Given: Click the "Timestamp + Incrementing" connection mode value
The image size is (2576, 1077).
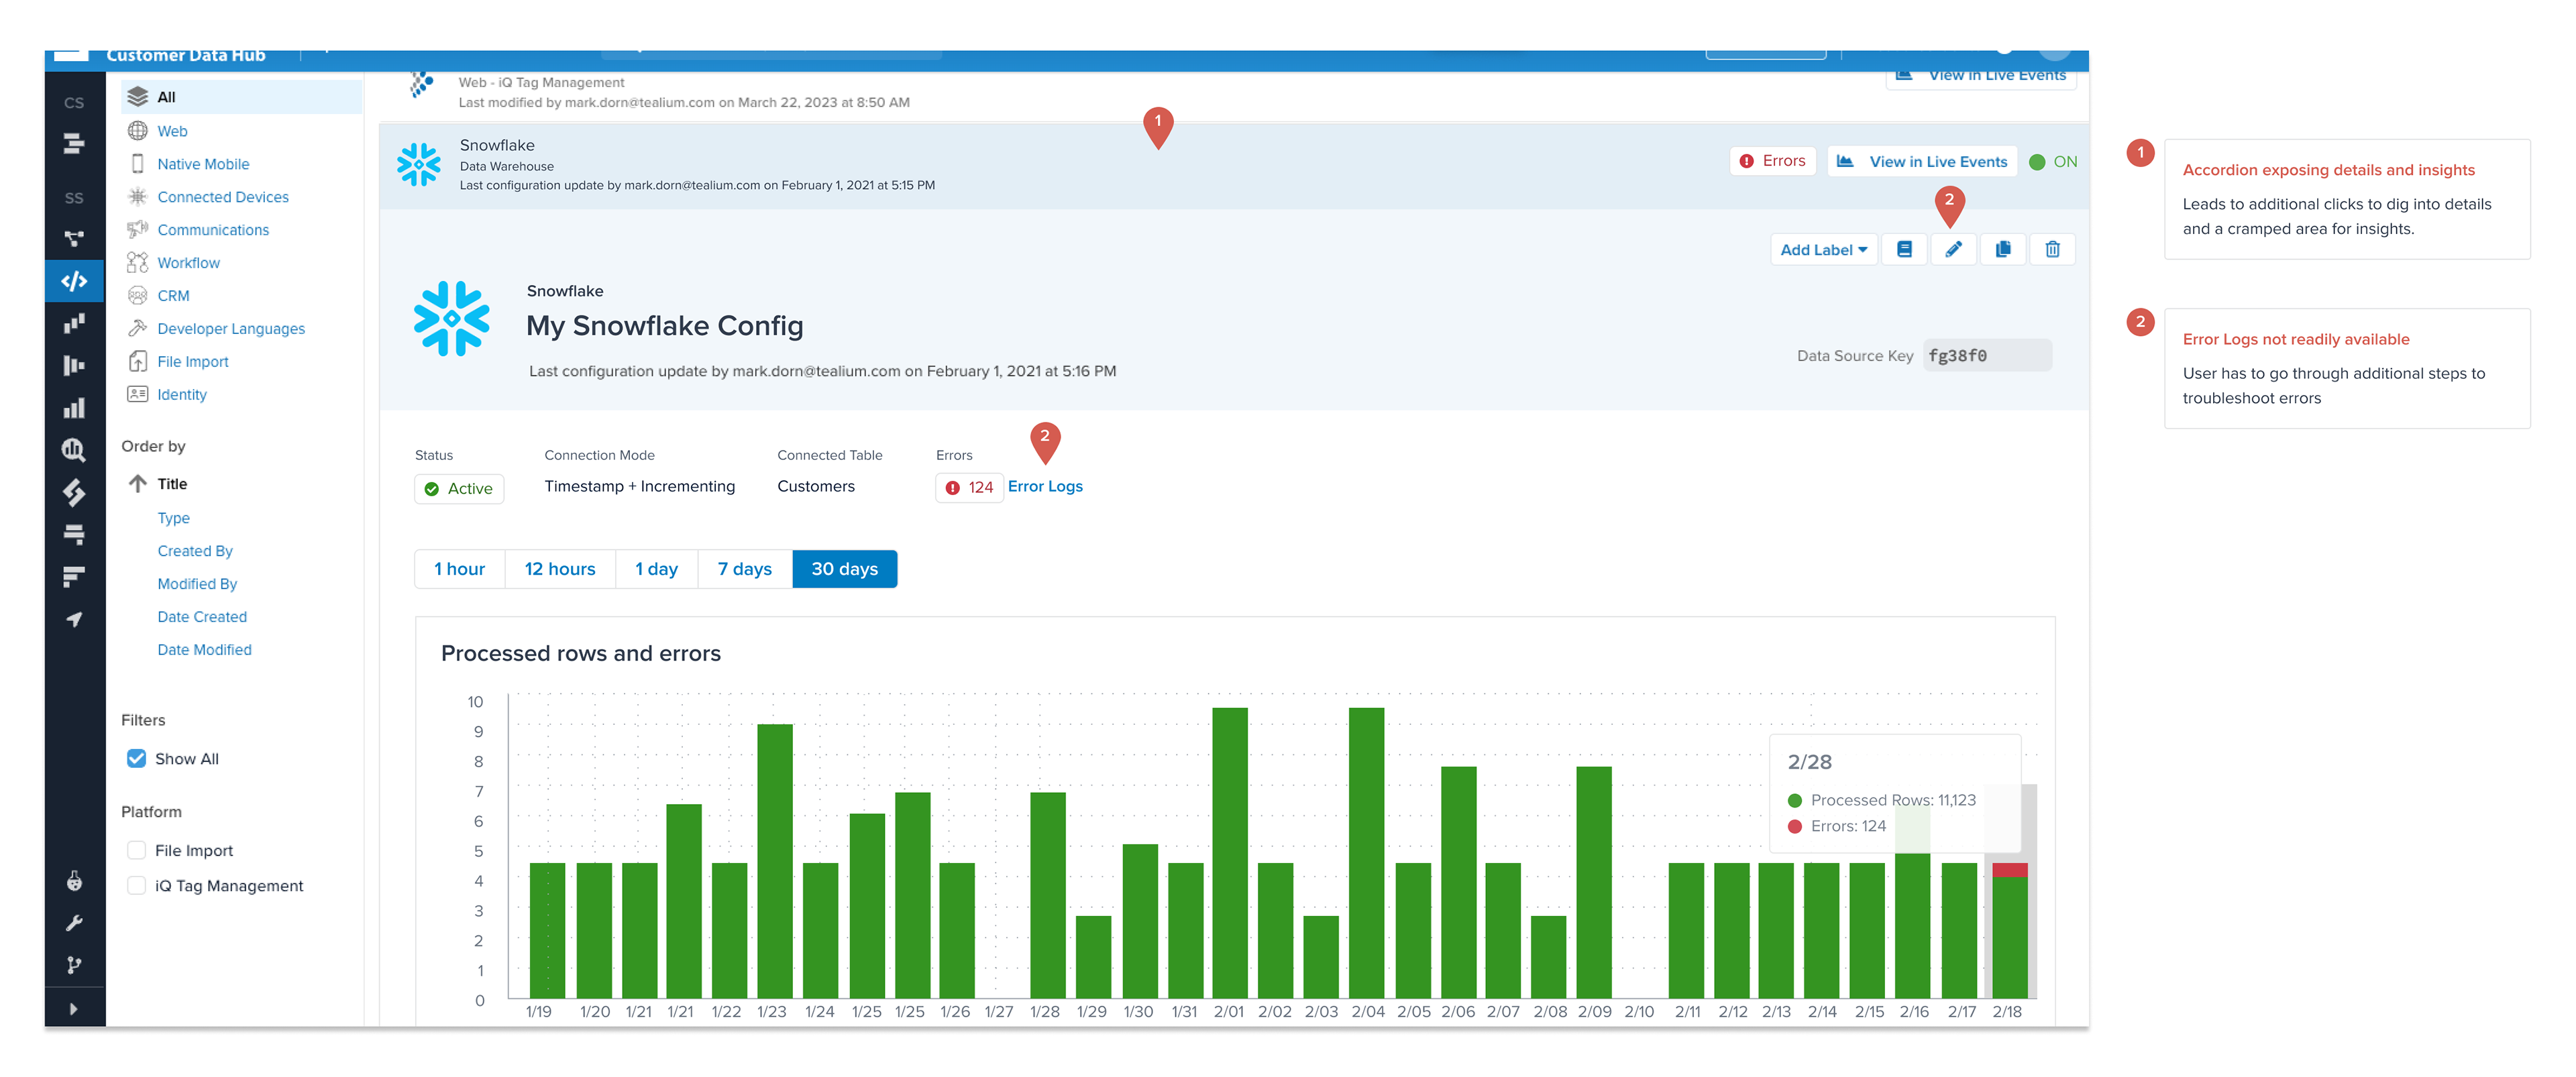Looking at the screenshot, I should [x=640, y=486].
